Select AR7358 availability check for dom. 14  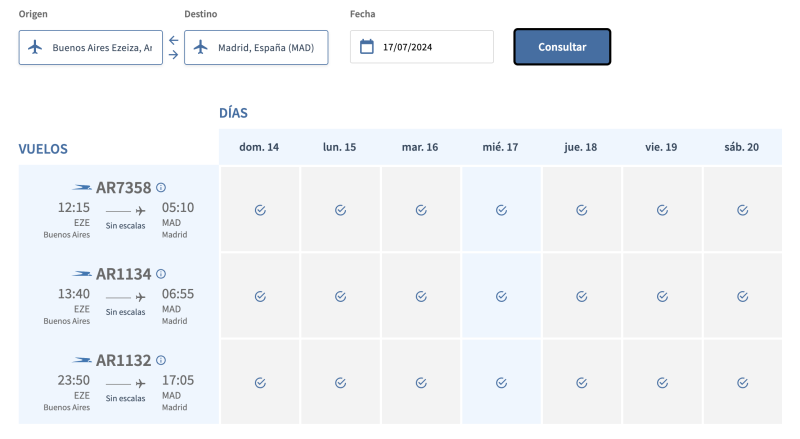pos(259,210)
